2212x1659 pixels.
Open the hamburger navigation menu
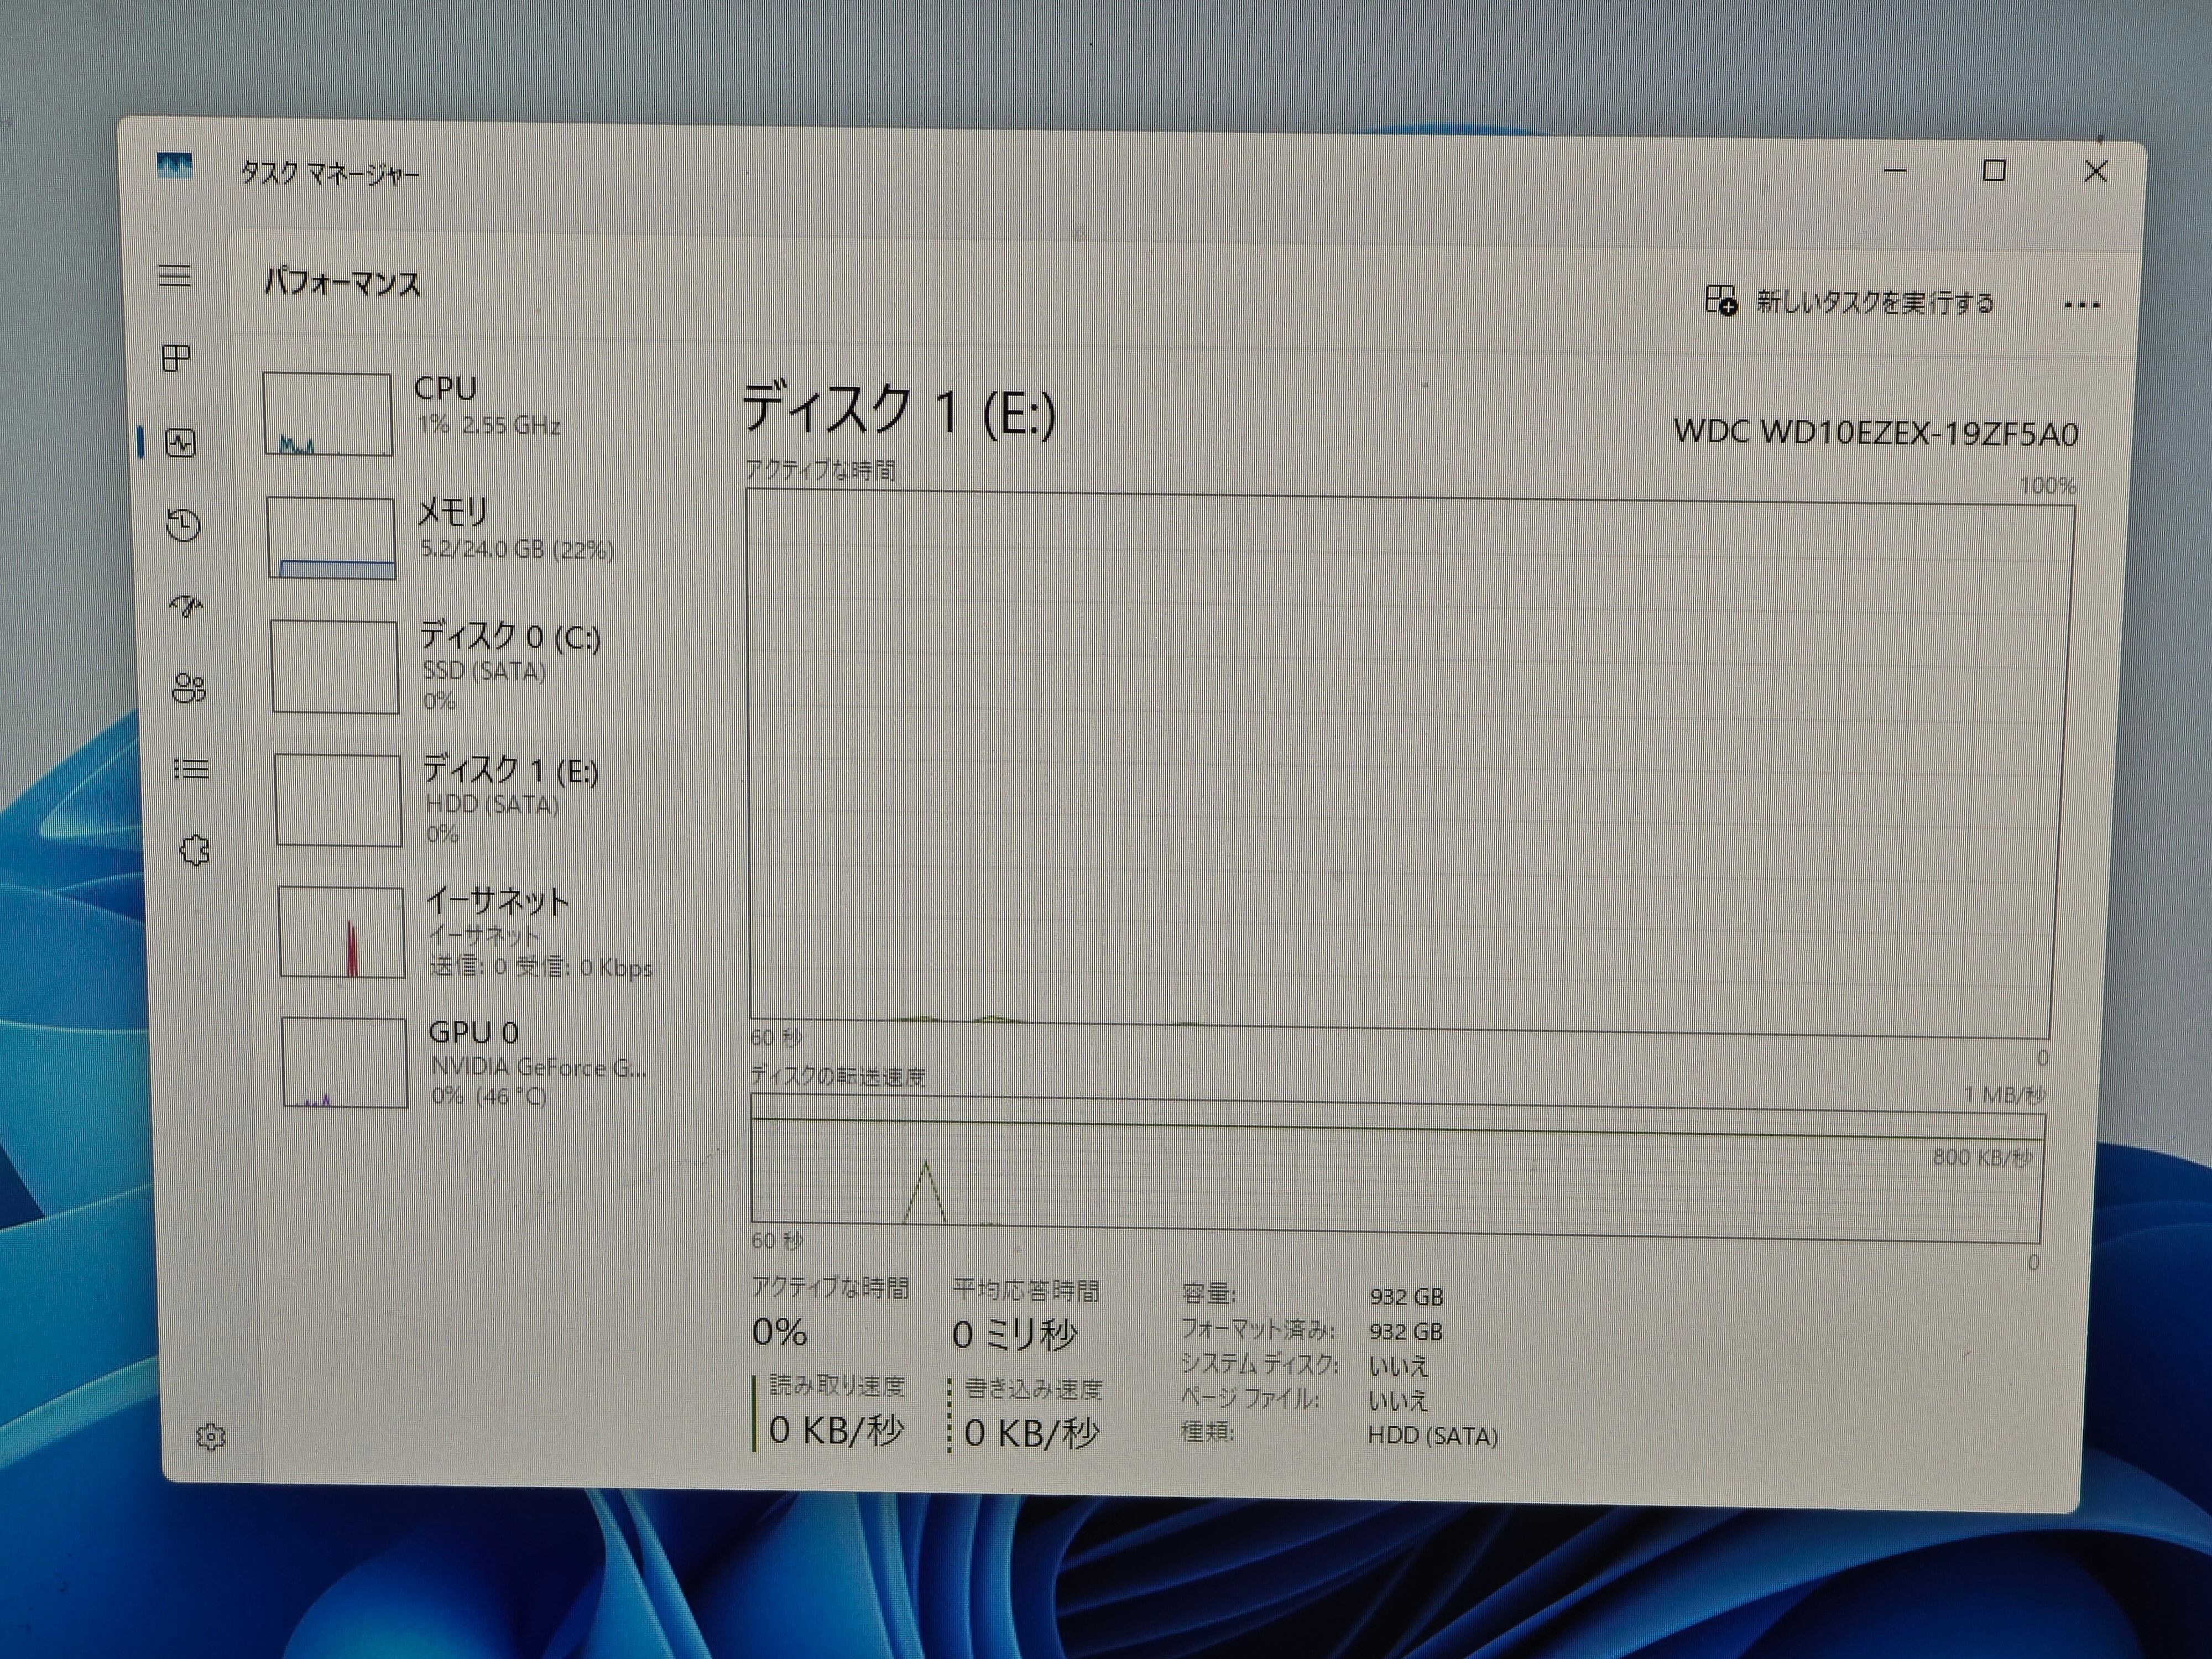175,275
